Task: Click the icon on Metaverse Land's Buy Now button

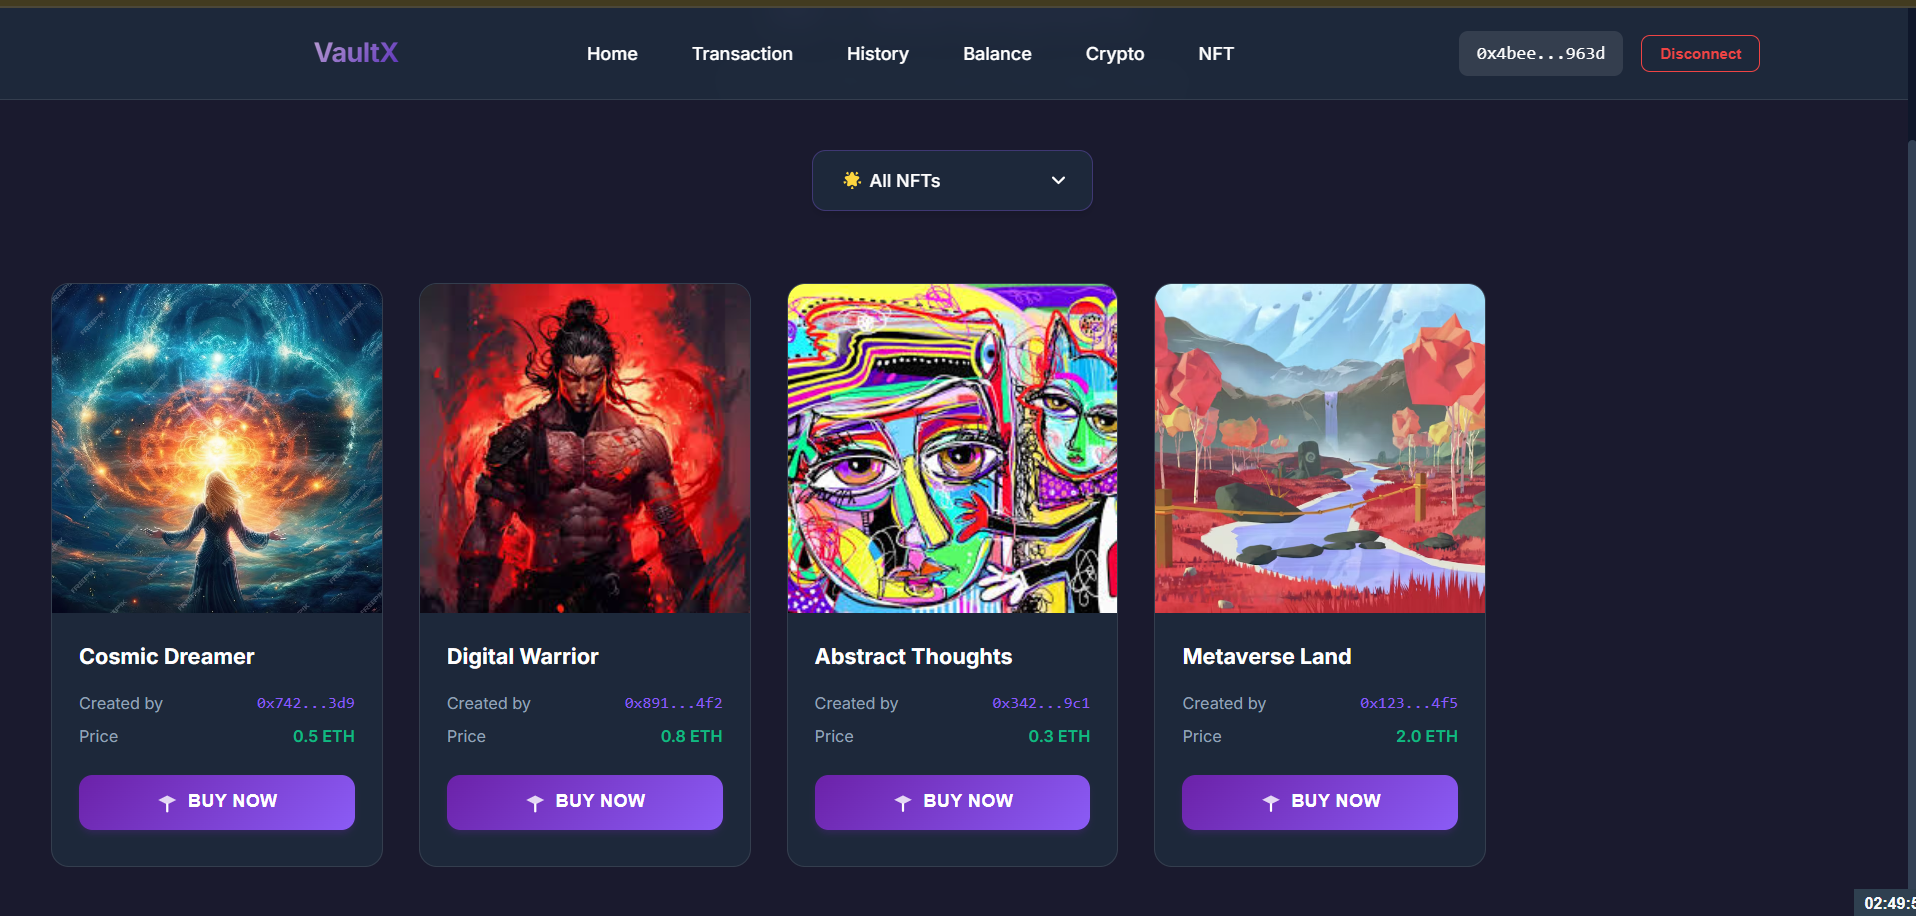Action: click(x=1271, y=802)
